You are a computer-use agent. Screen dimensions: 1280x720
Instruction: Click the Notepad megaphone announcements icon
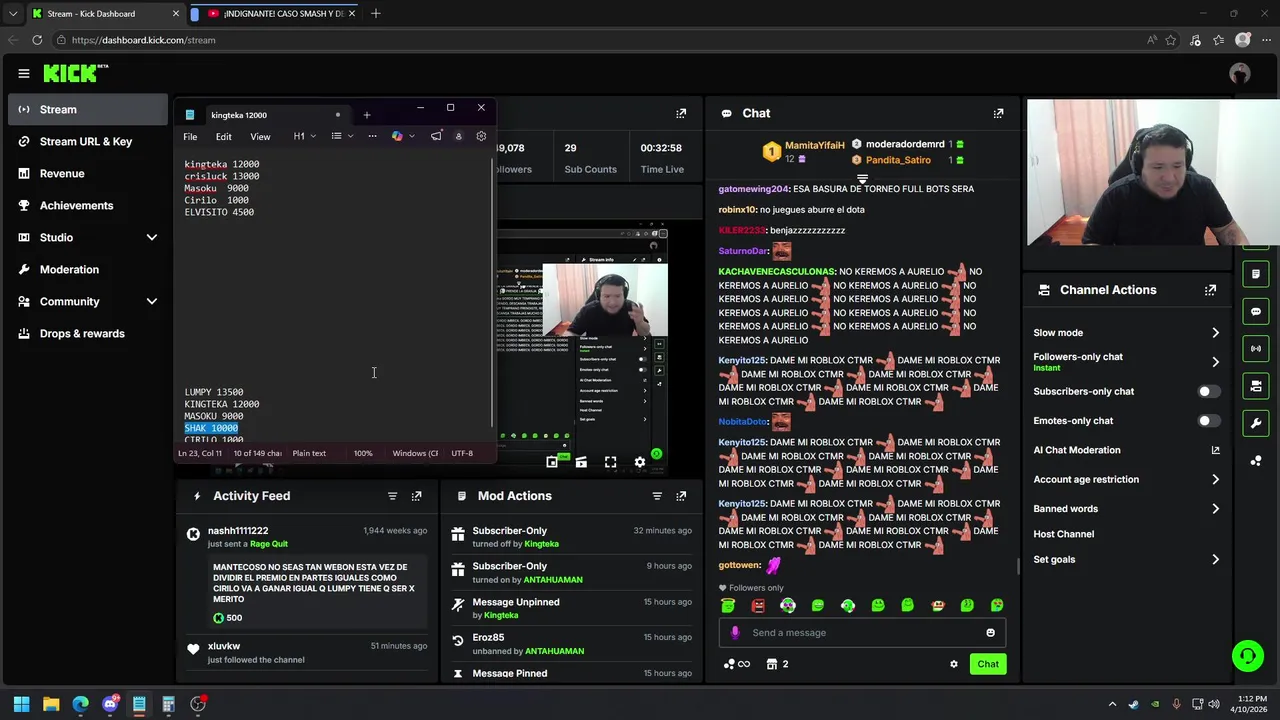click(x=436, y=136)
